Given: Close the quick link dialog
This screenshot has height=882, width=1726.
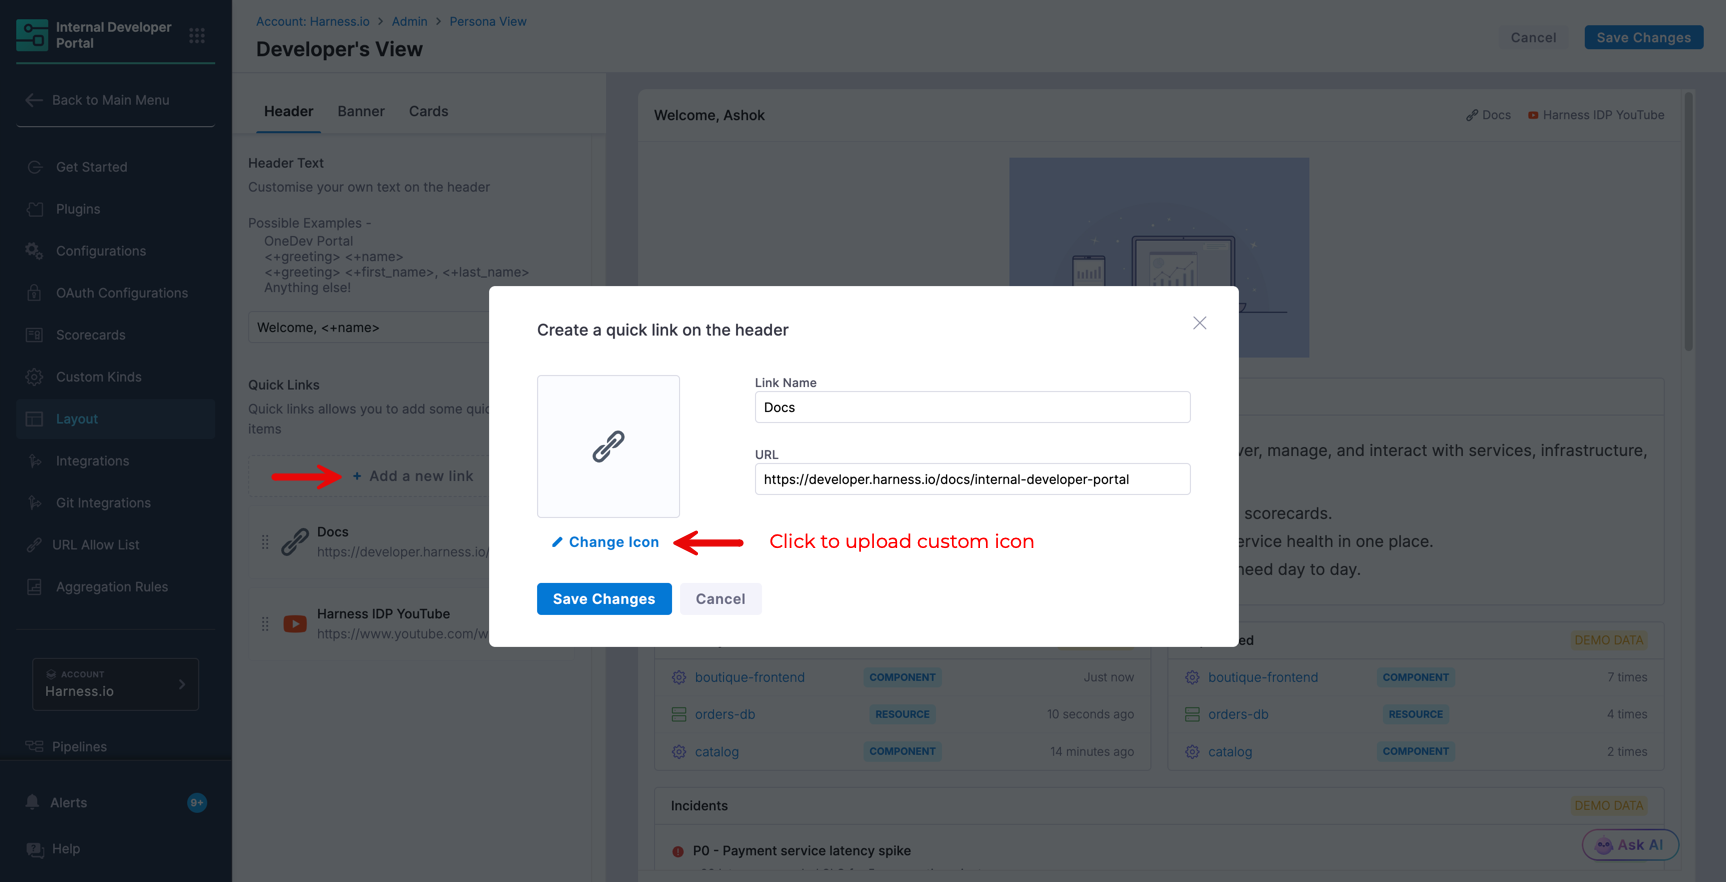Looking at the screenshot, I should click(1199, 323).
